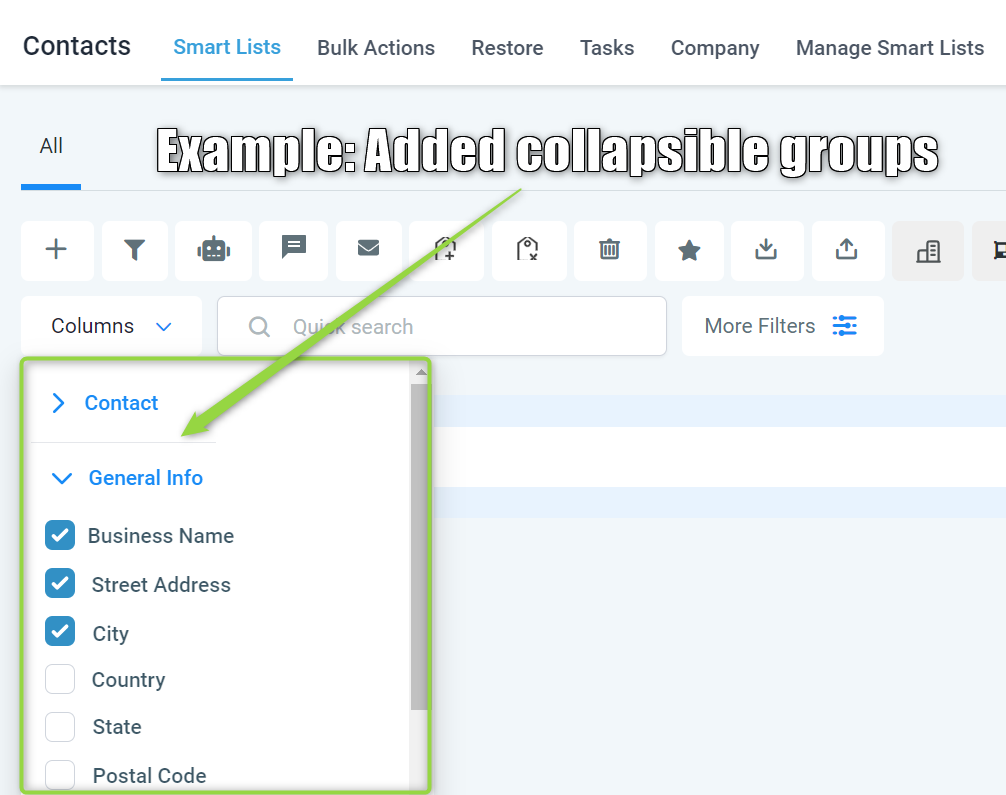Image resolution: width=1006 pixels, height=795 pixels.
Task: Click the trash delete contacts icon
Action: (x=610, y=250)
